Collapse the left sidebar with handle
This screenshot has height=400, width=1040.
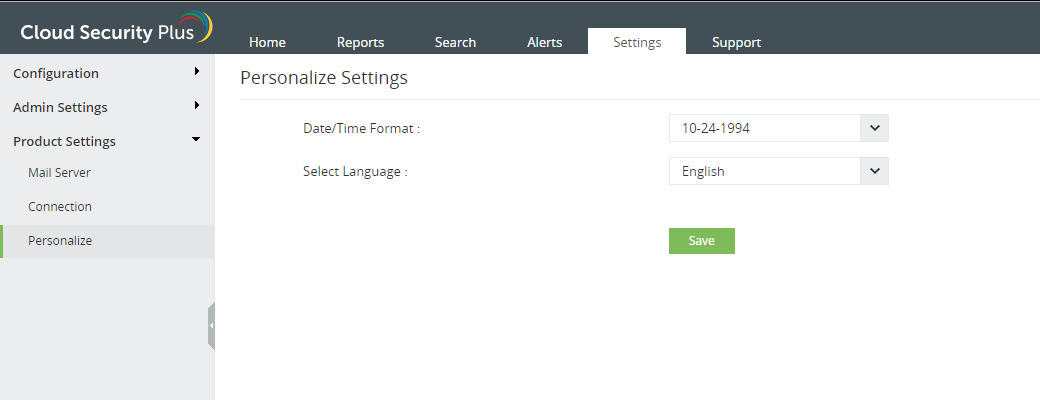click(211, 326)
